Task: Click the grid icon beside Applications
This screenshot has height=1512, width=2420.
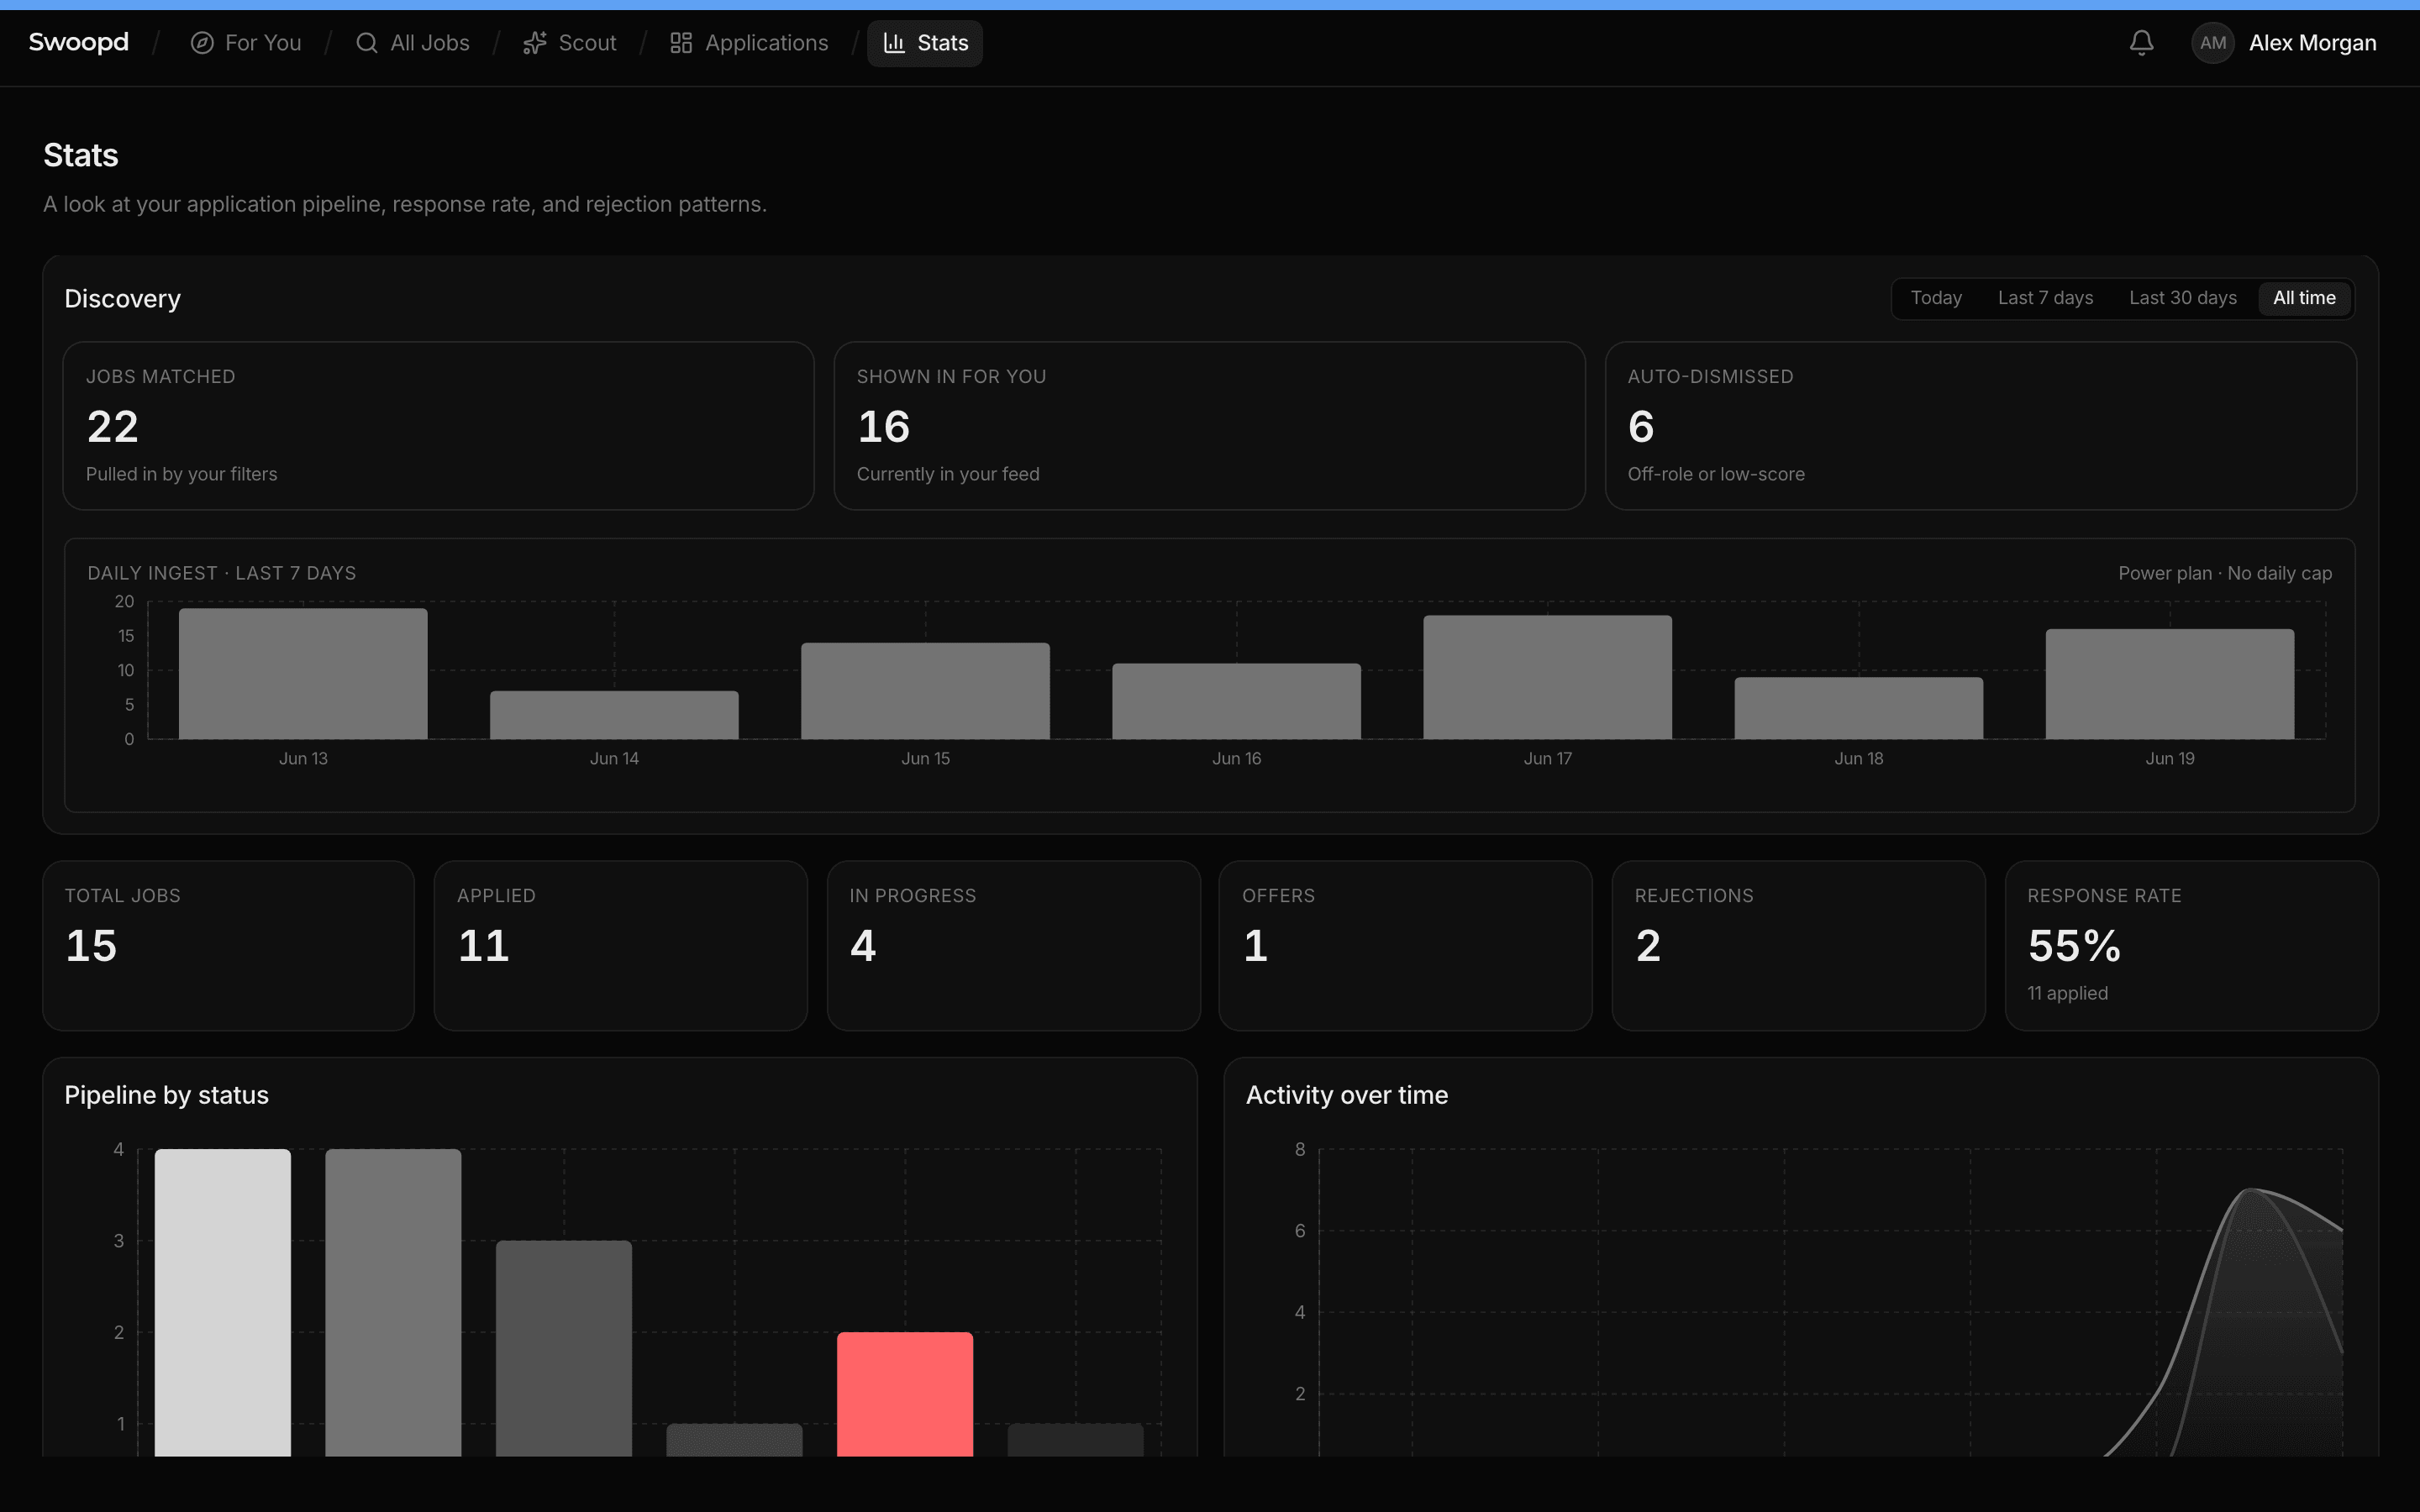Action: 681,43
